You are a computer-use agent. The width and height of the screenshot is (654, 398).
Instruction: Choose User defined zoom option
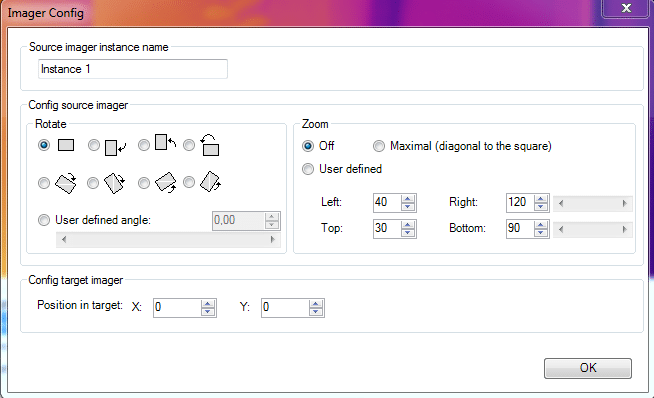pos(308,169)
